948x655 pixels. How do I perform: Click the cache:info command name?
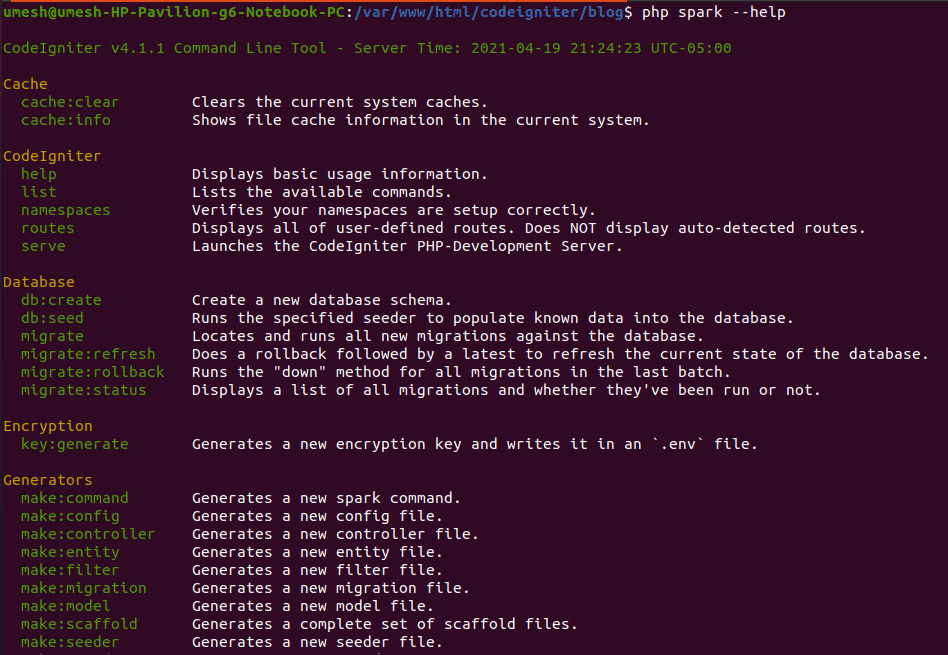click(x=66, y=120)
